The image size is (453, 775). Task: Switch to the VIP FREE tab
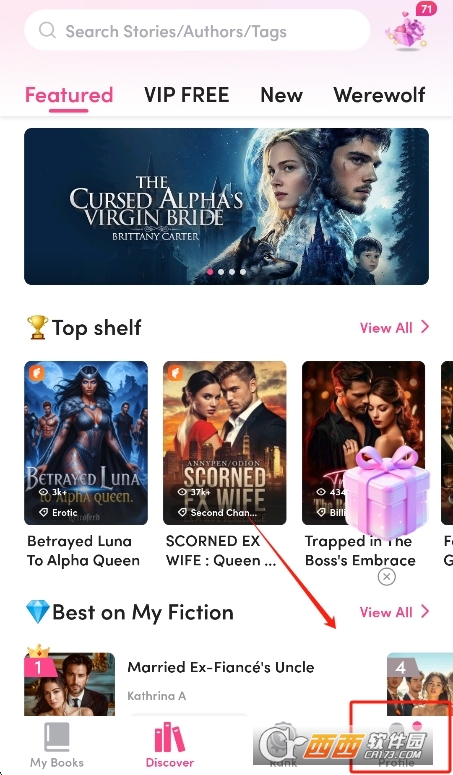(187, 94)
